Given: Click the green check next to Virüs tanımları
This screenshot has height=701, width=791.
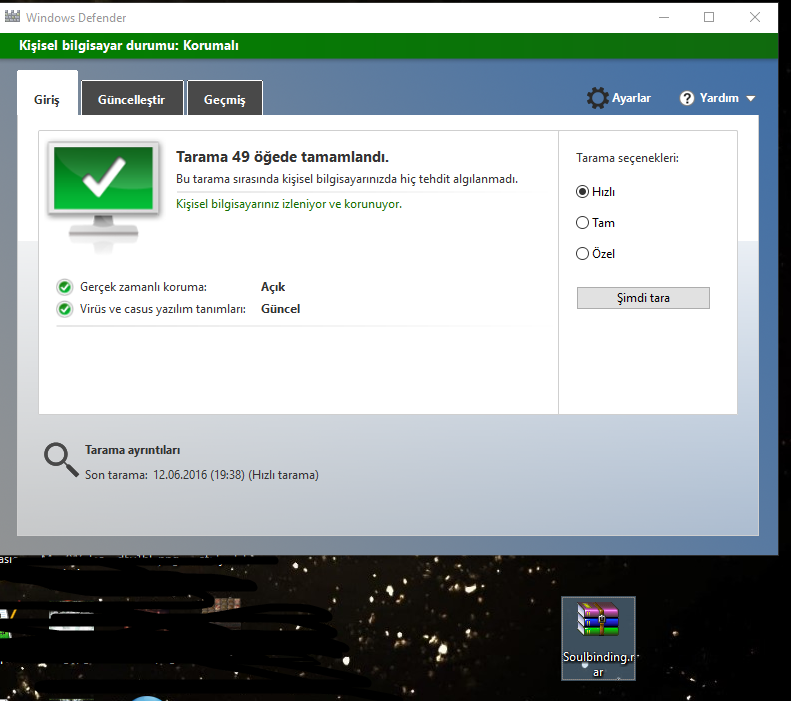Looking at the screenshot, I should 65,309.
